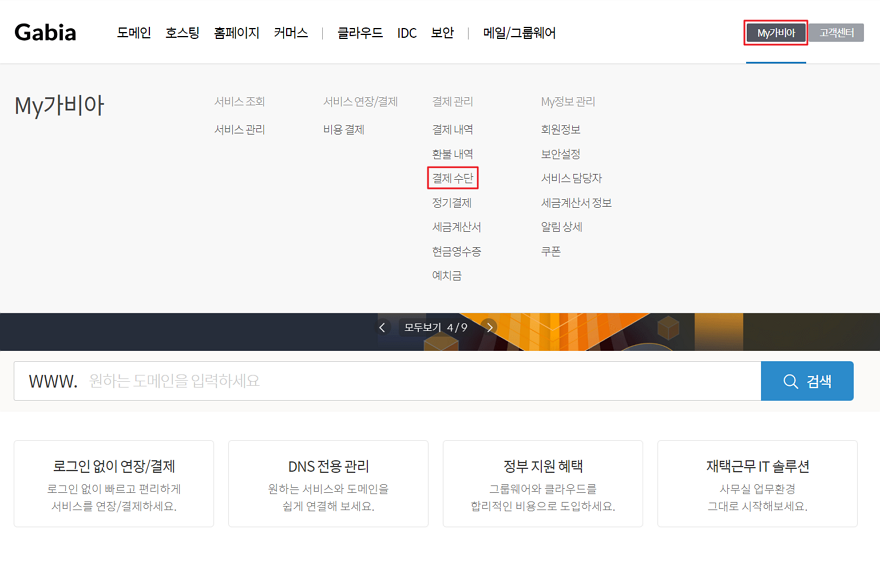The height and width of the screenshot is (561, 880).
Task: Open 클라우드 menu
Action: point(360,33)
